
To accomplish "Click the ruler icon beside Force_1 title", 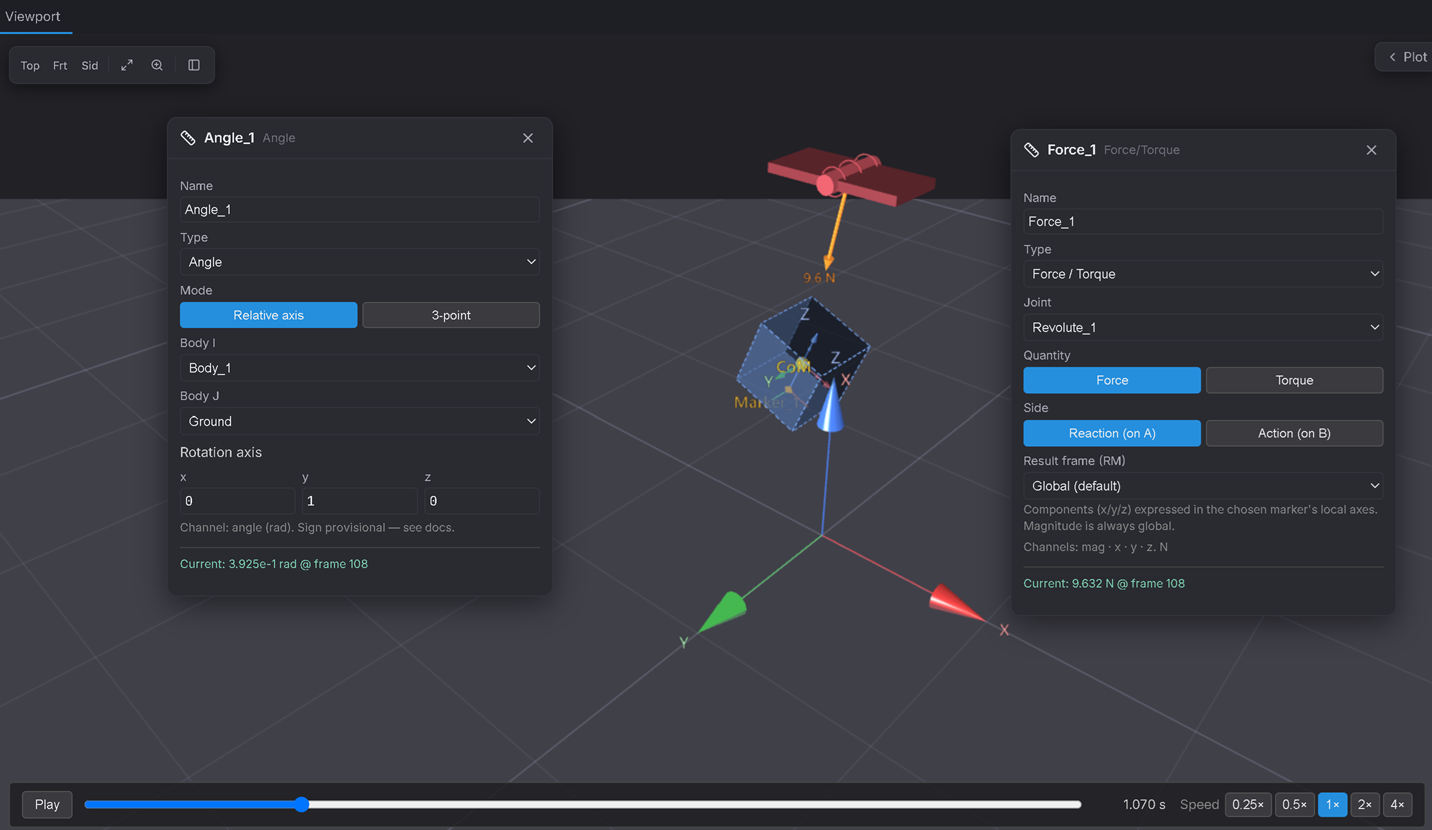I will point(1031,150).
